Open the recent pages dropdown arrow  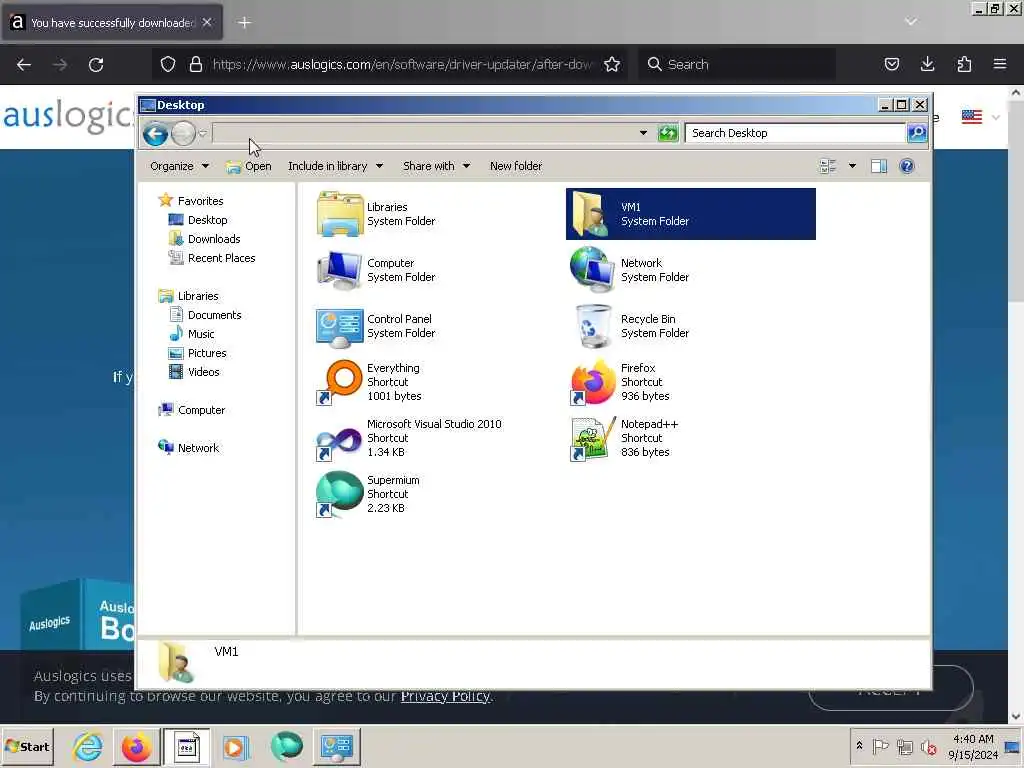203,134
